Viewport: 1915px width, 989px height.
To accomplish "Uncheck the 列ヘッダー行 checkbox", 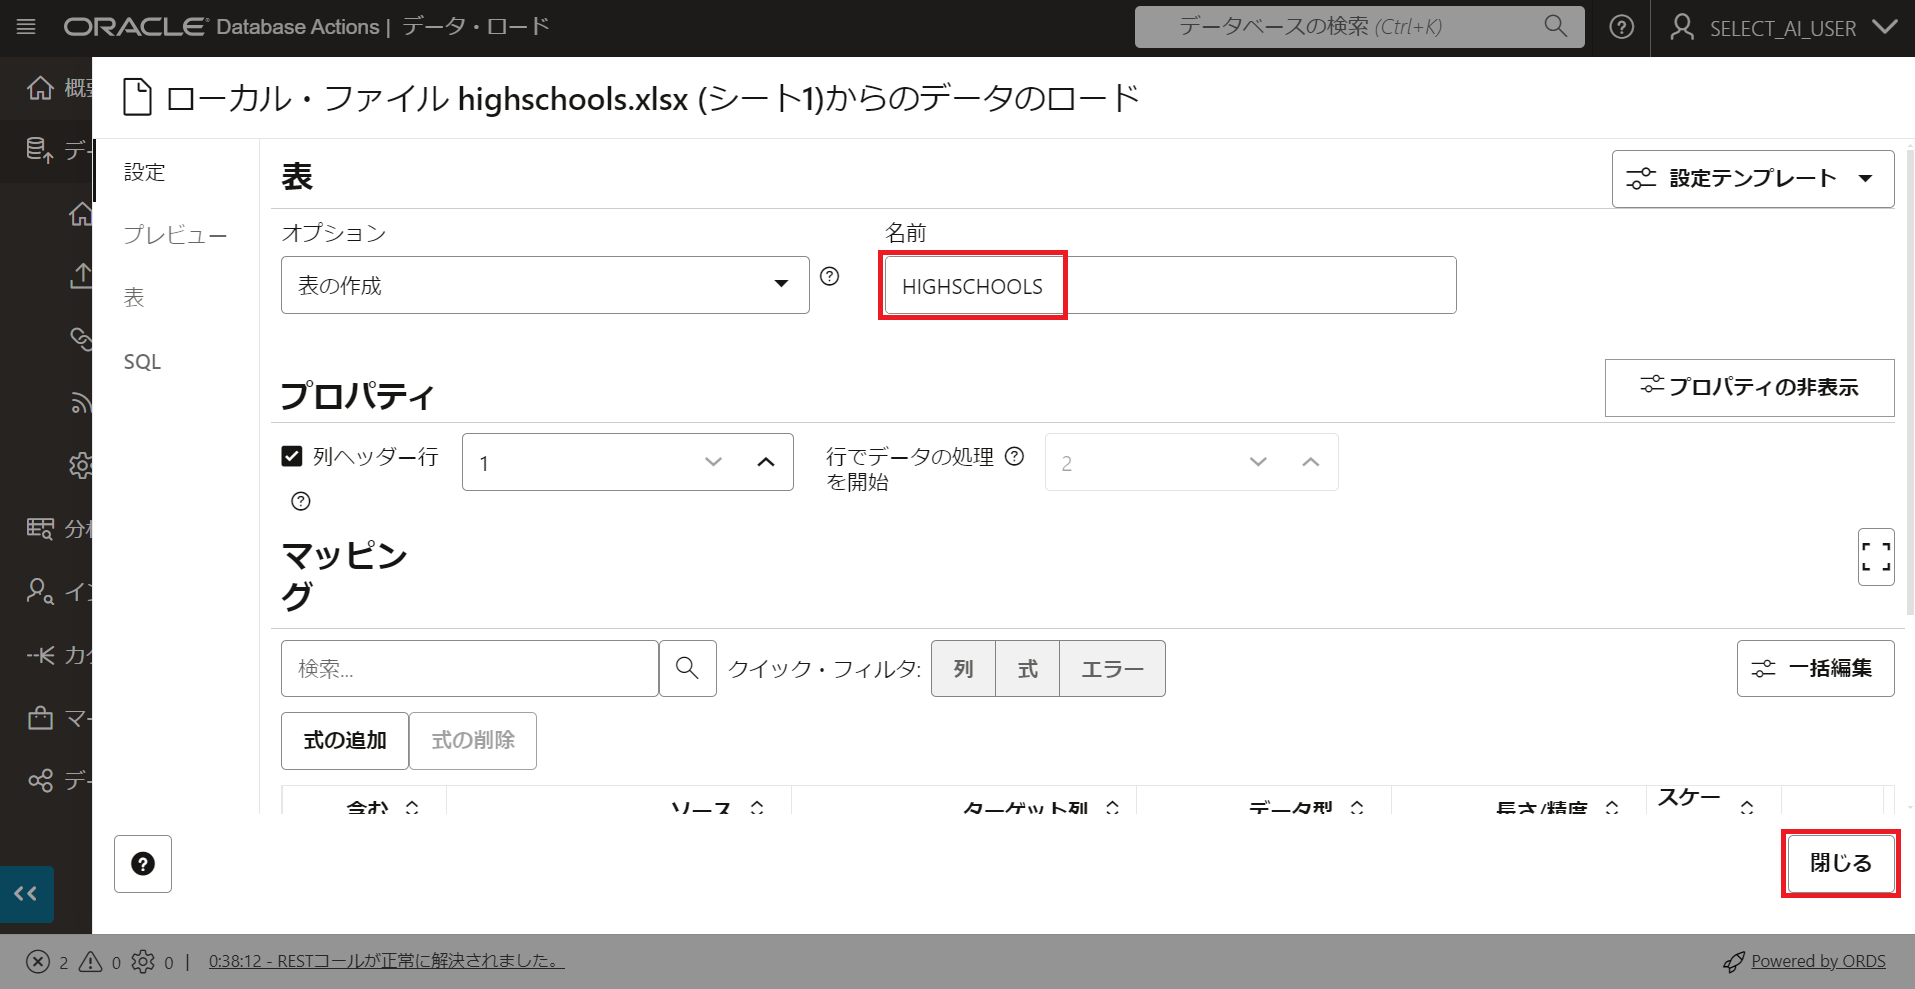I will (x=292, y=457).
